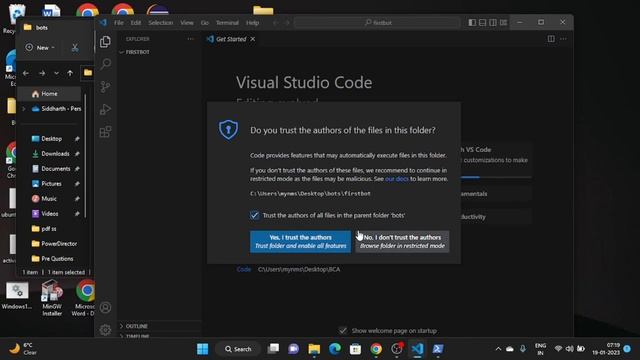640x360 pixels.
Task: Expand Siddharth - Personal OneDrive node
Action: point(24,109)
